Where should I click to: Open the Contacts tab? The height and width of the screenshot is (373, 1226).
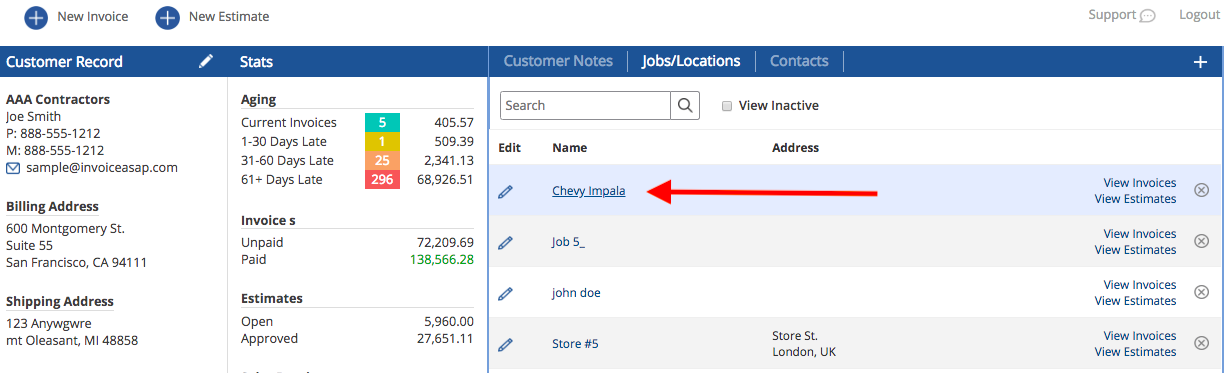tap(799, 61)
